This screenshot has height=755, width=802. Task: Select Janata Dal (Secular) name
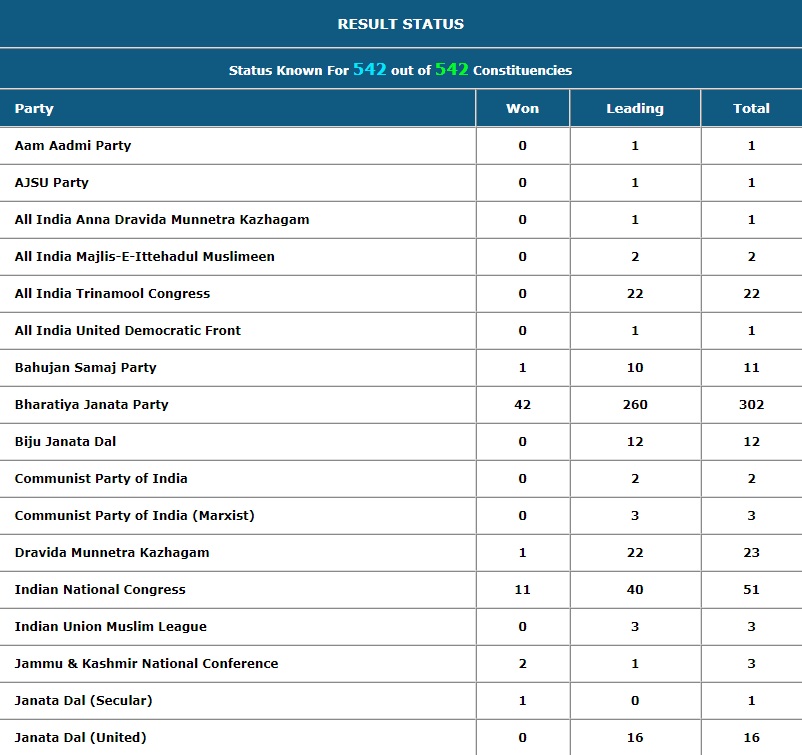click(x=83, y=700)
